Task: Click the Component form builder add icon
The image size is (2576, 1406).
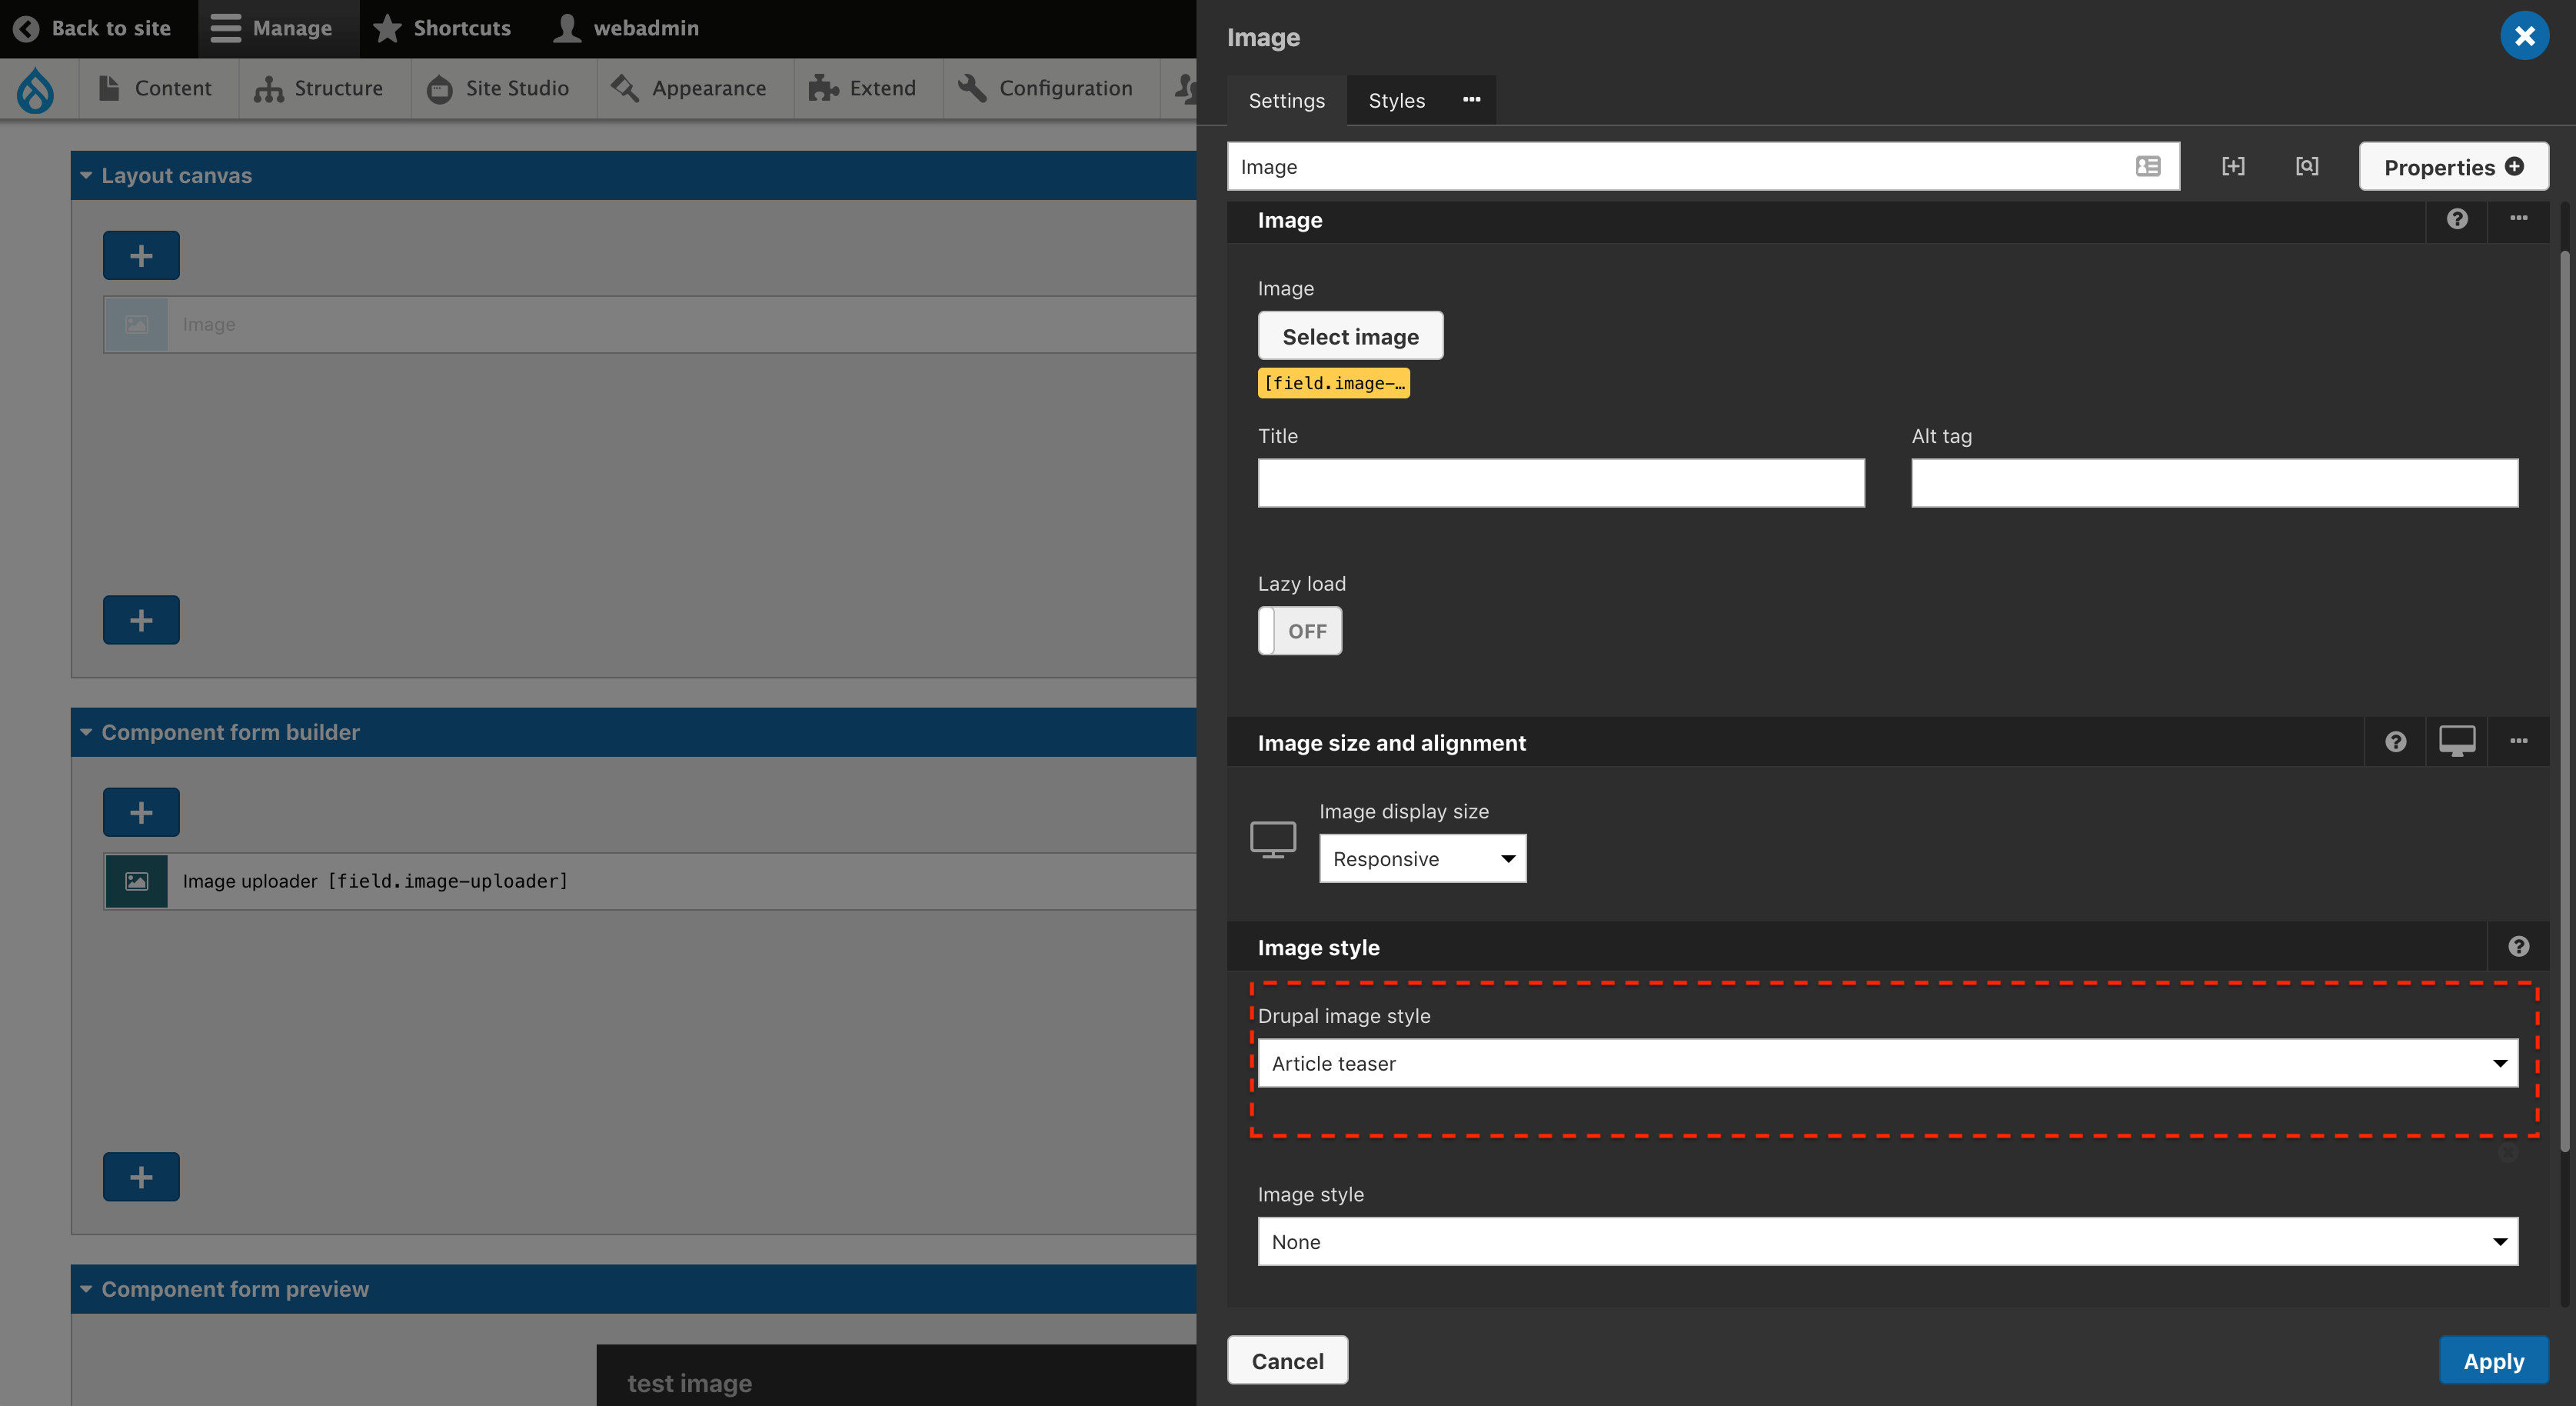Action: tap(140, 811)
